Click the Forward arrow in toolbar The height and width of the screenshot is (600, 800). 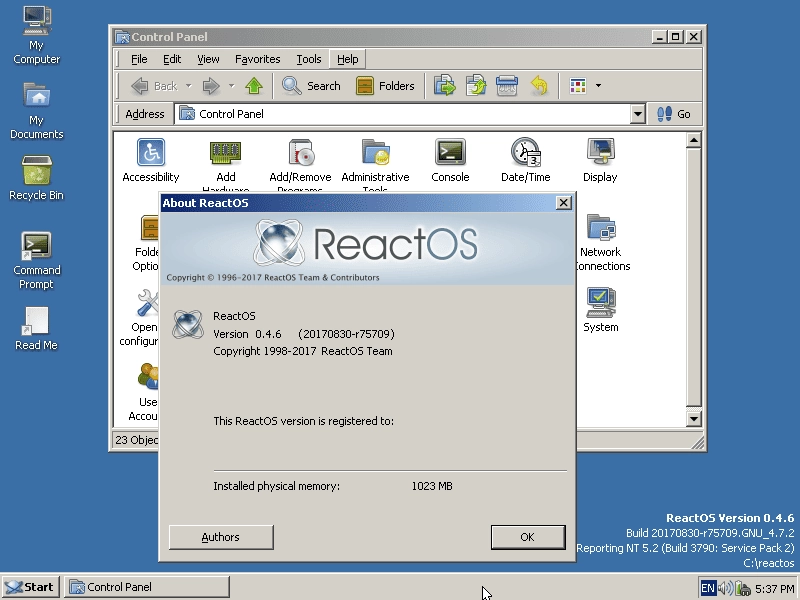pos(211,86)
